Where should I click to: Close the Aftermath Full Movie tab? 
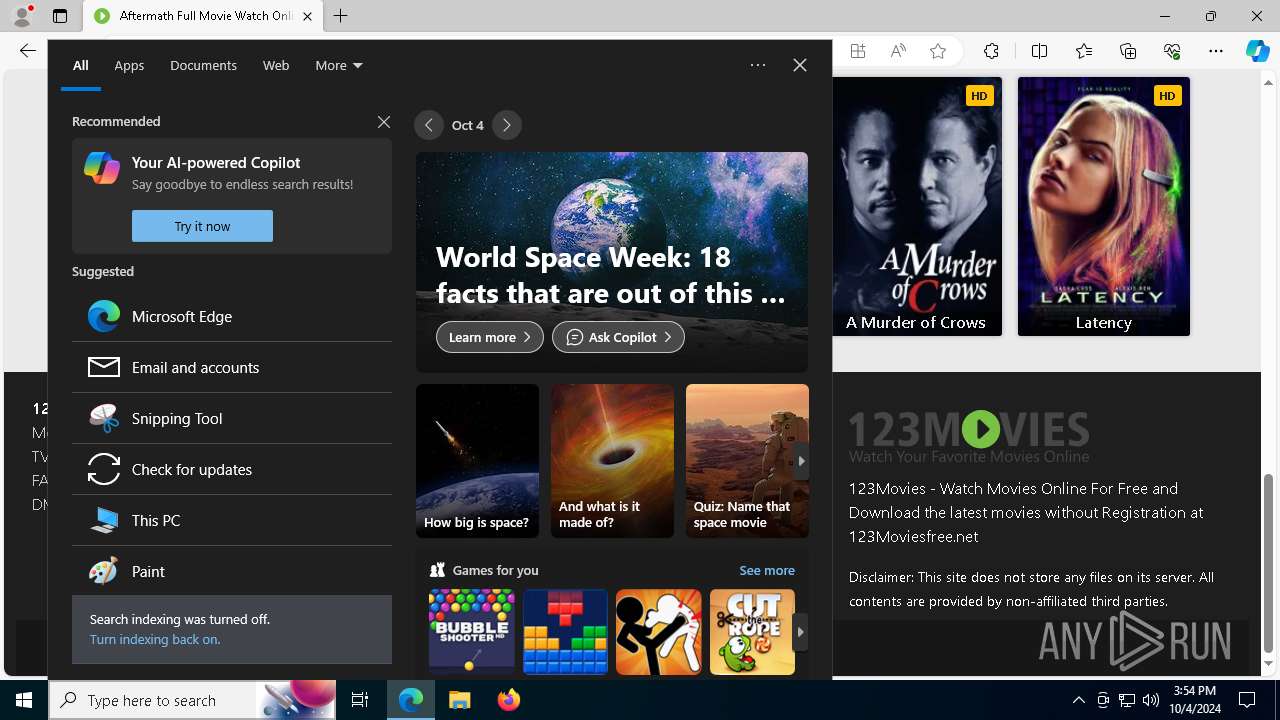(x=308, y=16)
